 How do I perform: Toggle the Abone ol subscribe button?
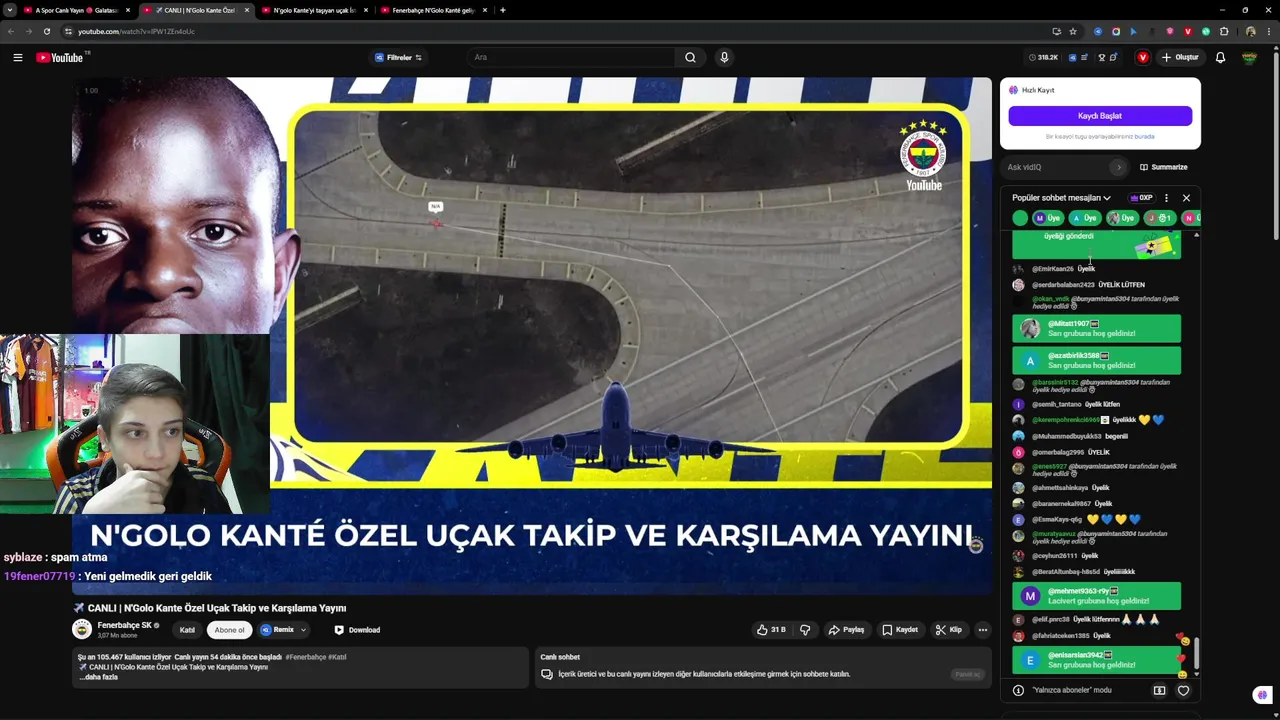point(229,630)
